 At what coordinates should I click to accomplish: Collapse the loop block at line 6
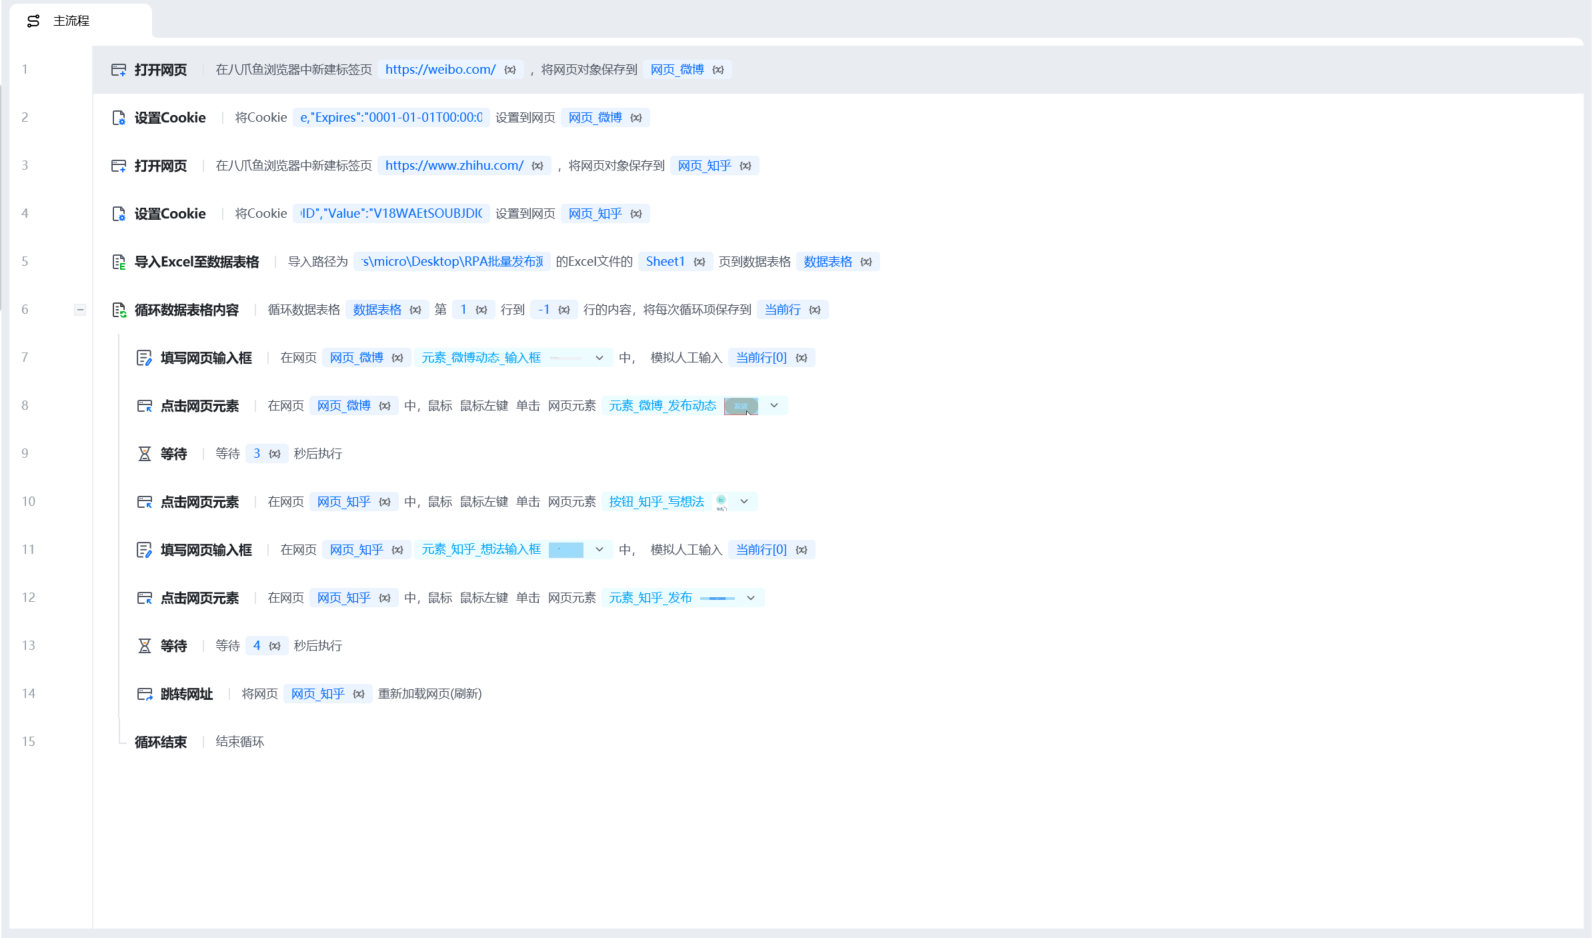pyautogui.click(x=80, y=310)
